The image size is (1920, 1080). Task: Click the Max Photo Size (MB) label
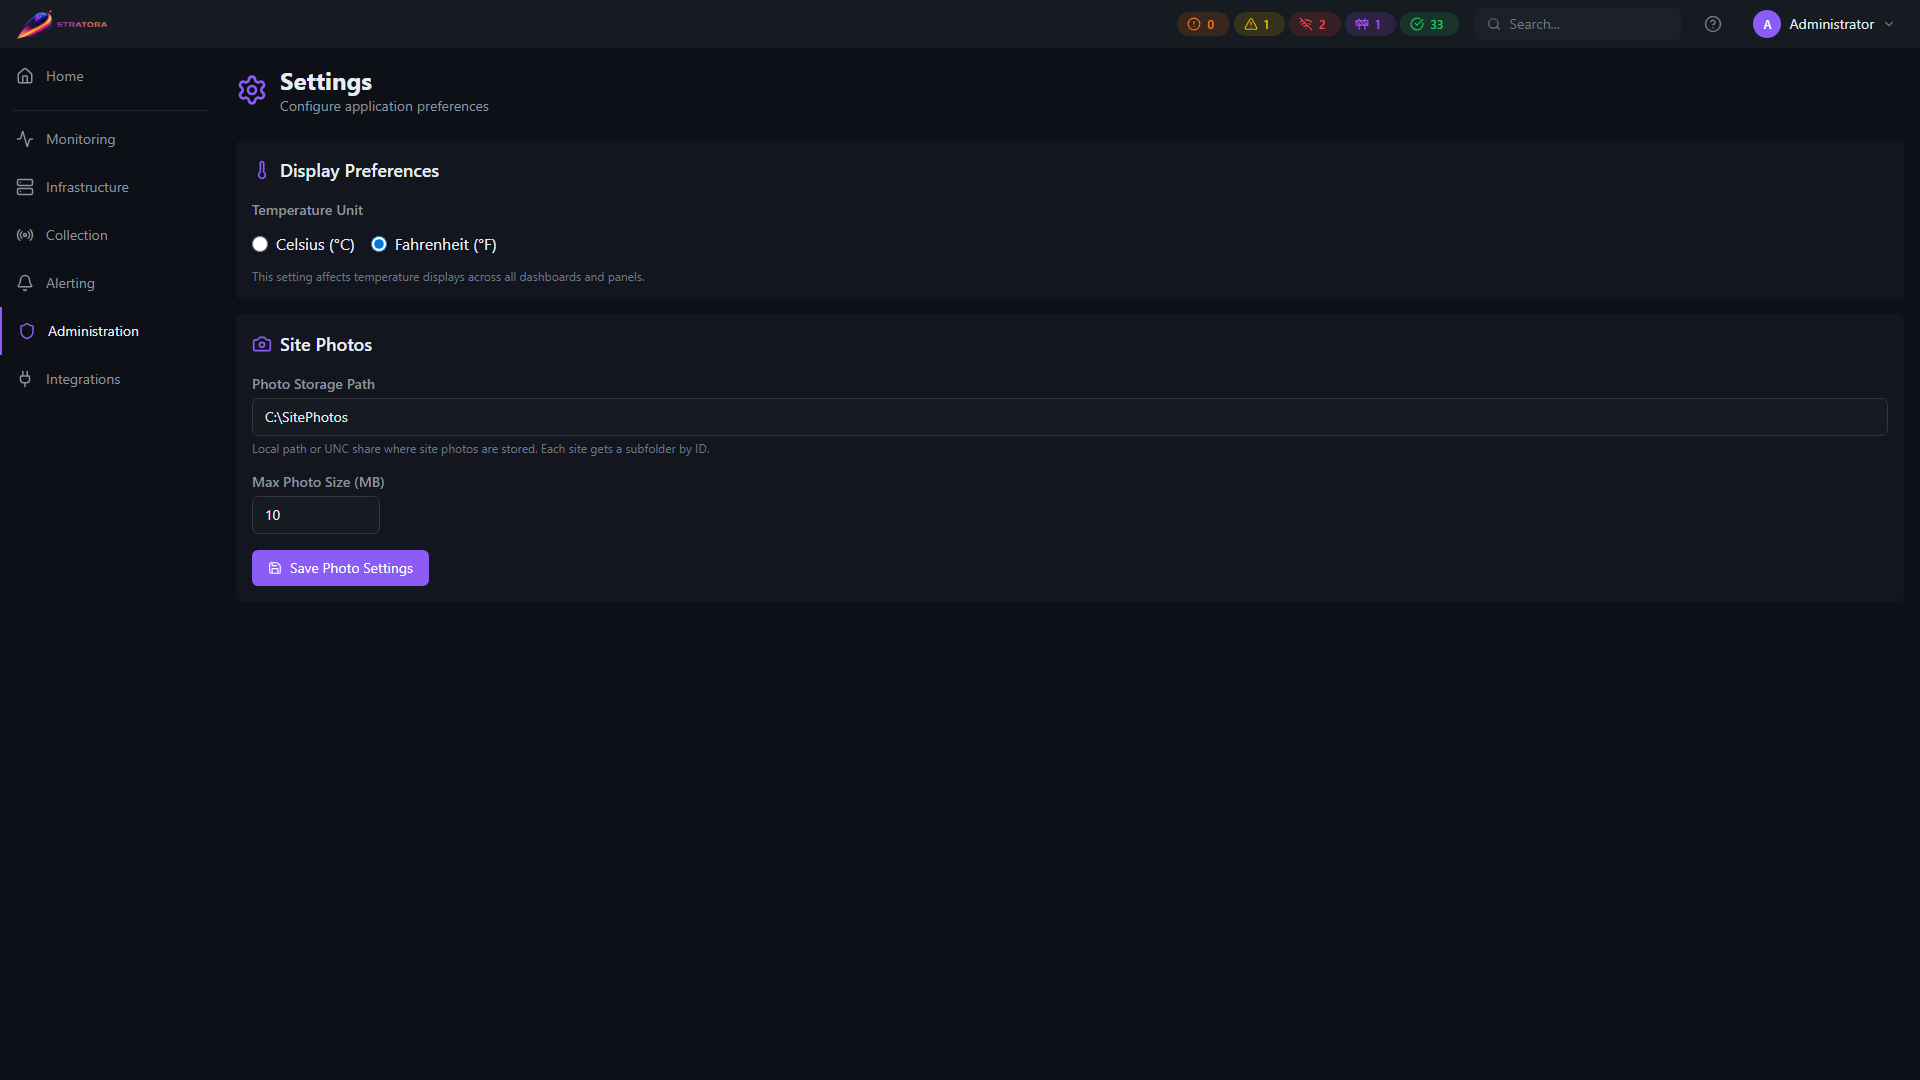pyautogui.click(x=318, y=482)
